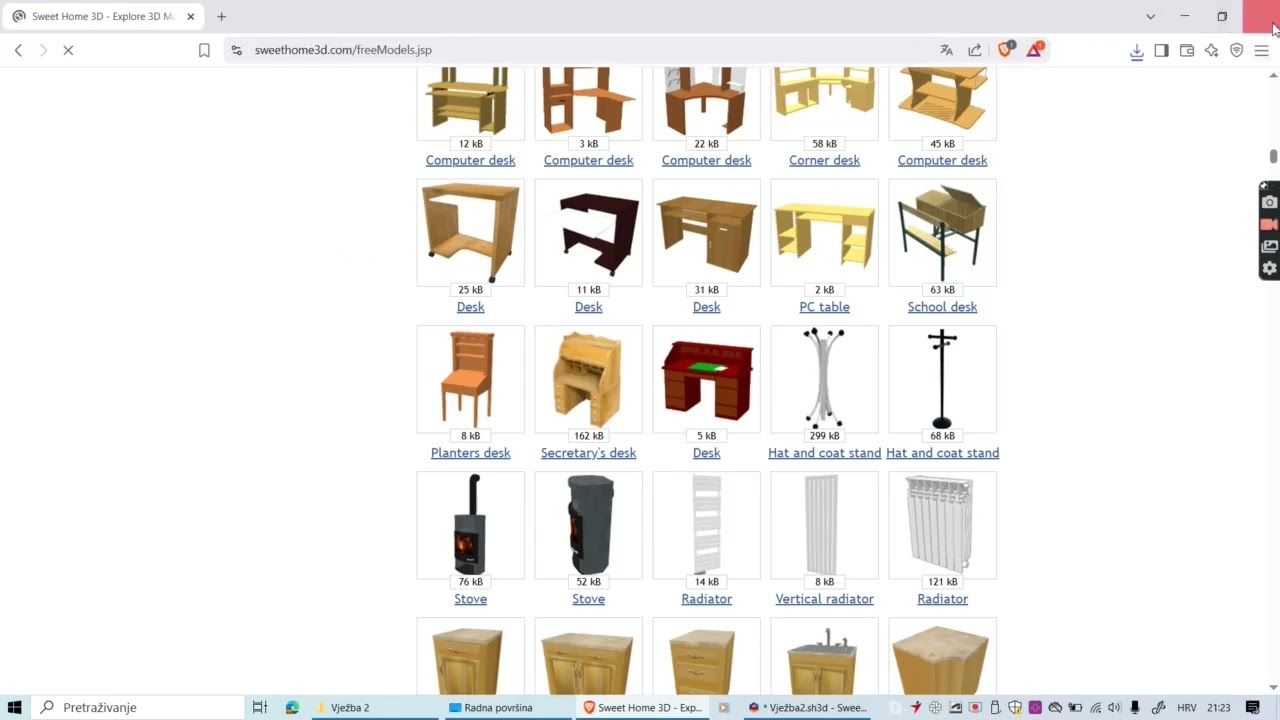Open a new browser tab with plus button
This screenshot has height=720, width=1280.
tap(221, 17)
